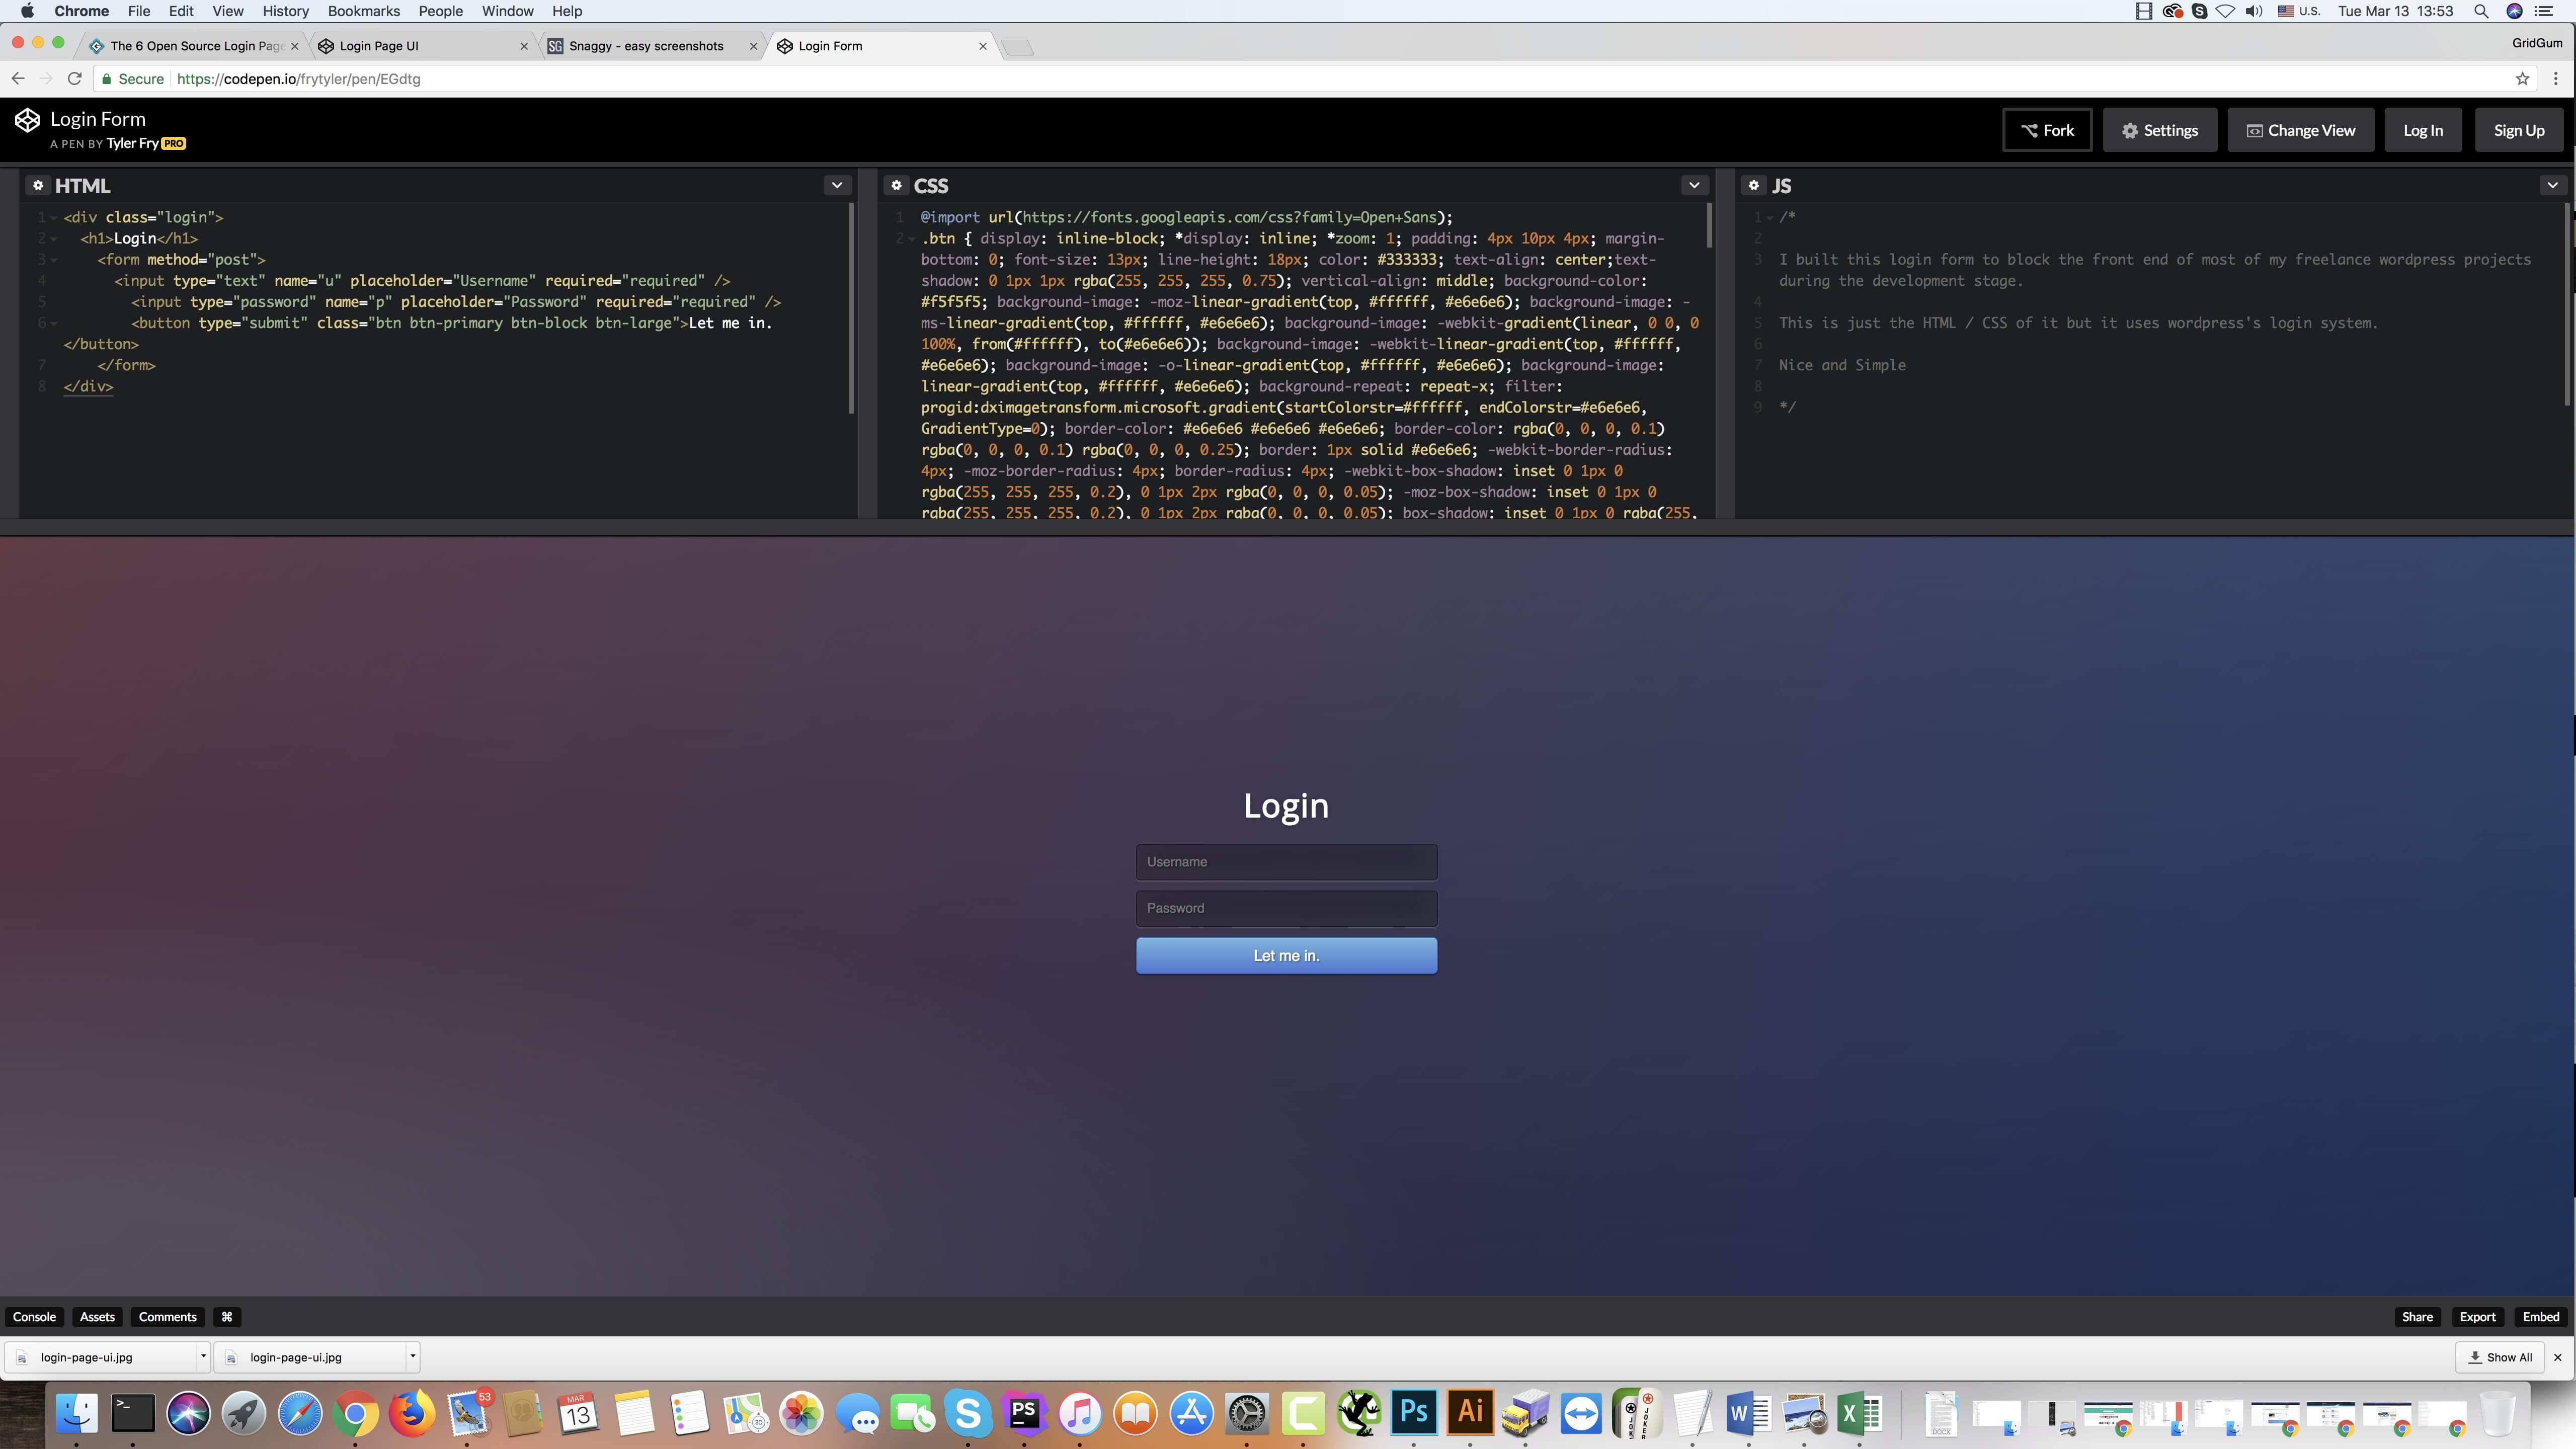
Task: Focus the Password input field
Action: tap(1286, 909)
